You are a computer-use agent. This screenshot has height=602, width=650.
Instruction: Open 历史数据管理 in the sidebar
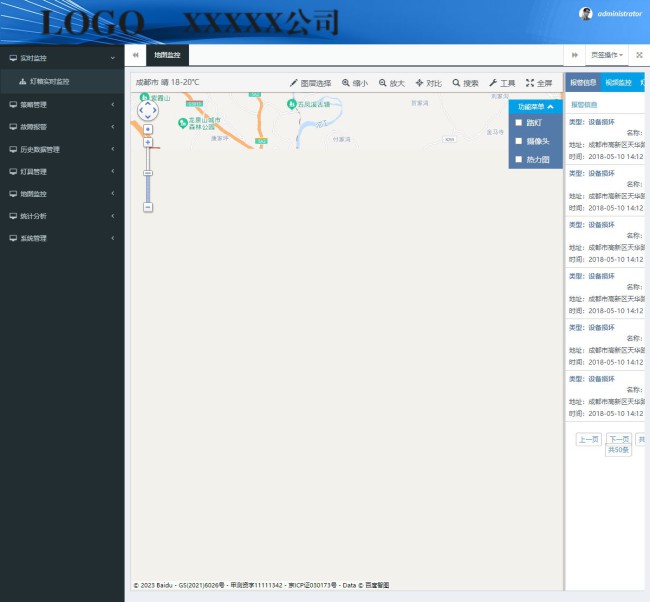coord(62,149)
